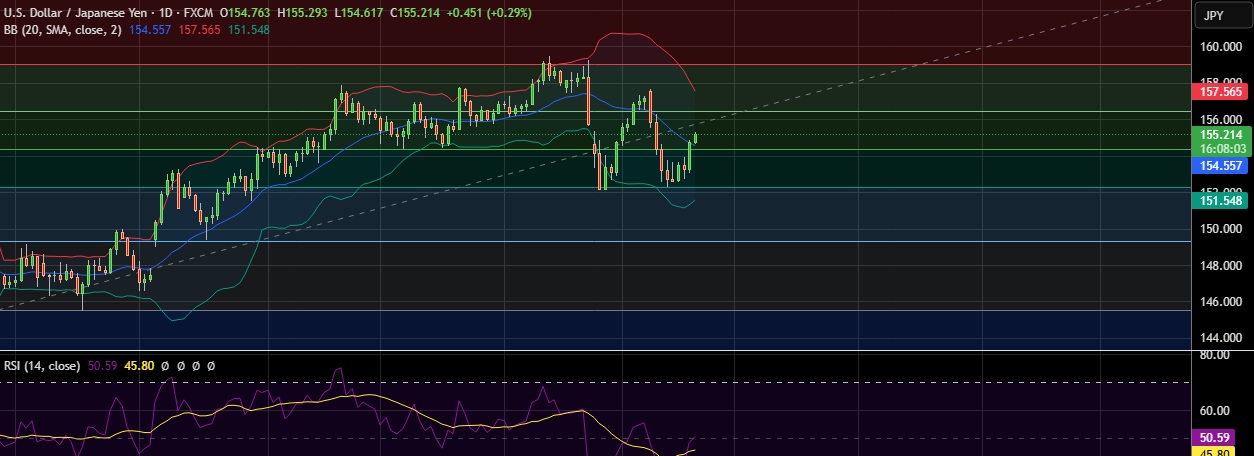Click the 148.000 price axis level
Screen dimensions: 1254x456
tap(1221, 266)
